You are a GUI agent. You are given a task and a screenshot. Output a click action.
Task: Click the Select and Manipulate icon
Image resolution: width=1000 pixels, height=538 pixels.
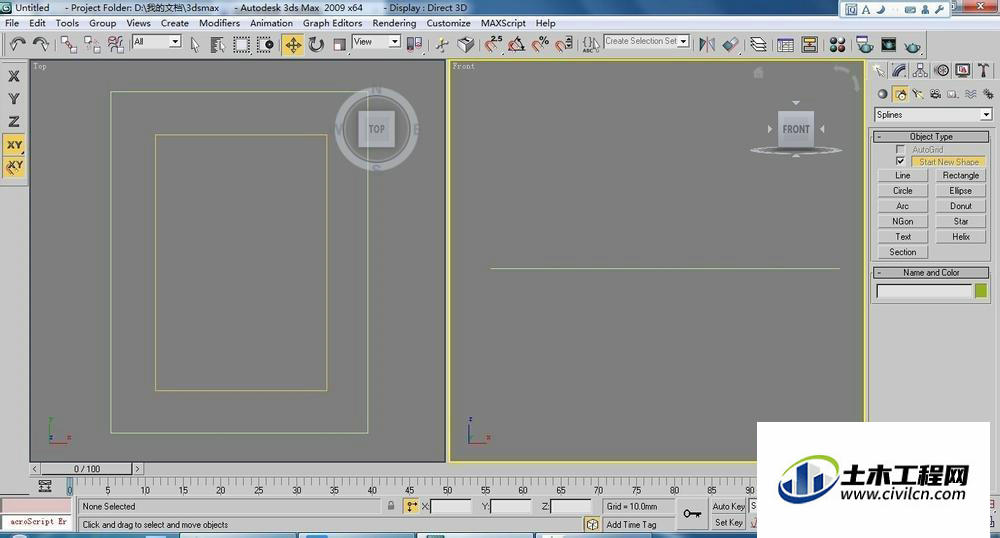442,44
